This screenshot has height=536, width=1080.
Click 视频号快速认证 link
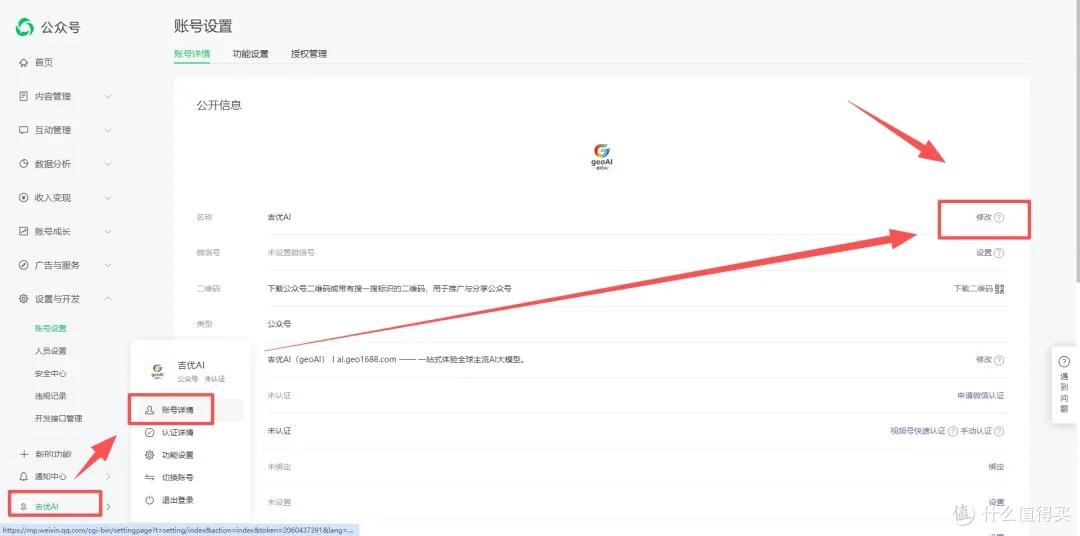click(918, 431)
